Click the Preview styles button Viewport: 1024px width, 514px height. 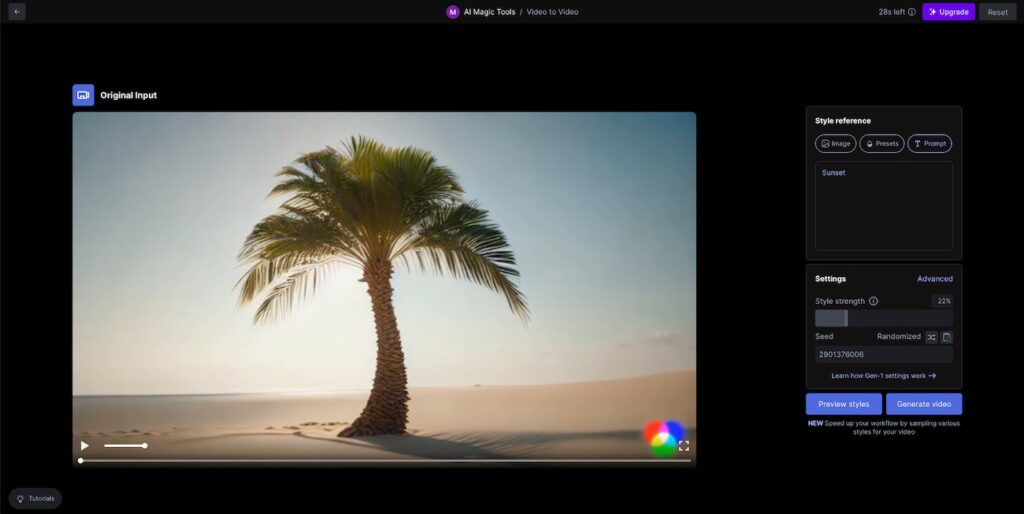[x=844, y=404]
